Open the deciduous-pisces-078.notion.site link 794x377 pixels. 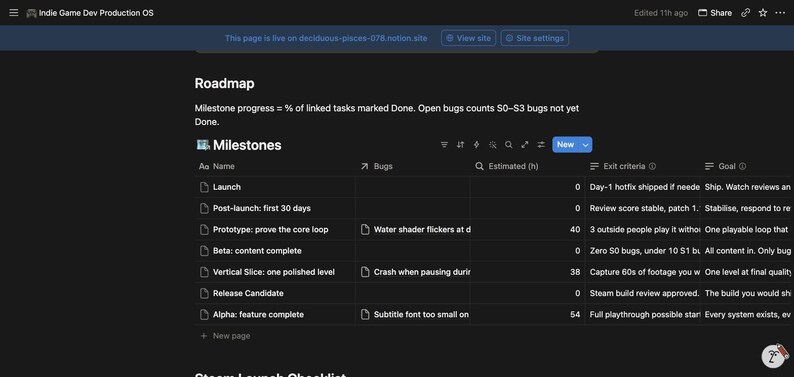pos(363,38)
